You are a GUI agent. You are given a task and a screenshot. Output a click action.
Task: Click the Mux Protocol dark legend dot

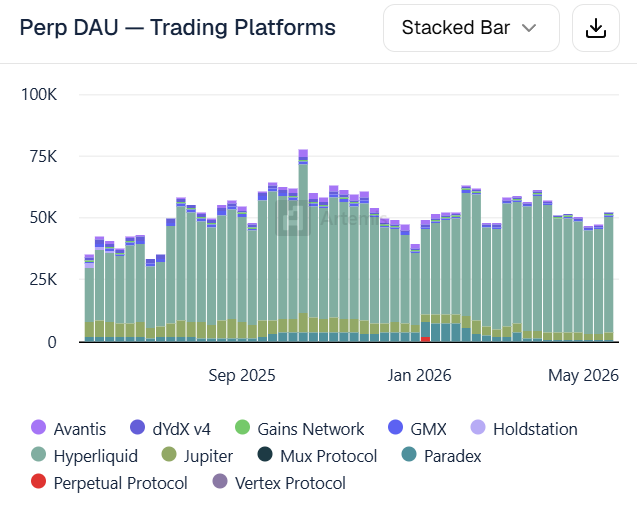click(x=265, y=454)
